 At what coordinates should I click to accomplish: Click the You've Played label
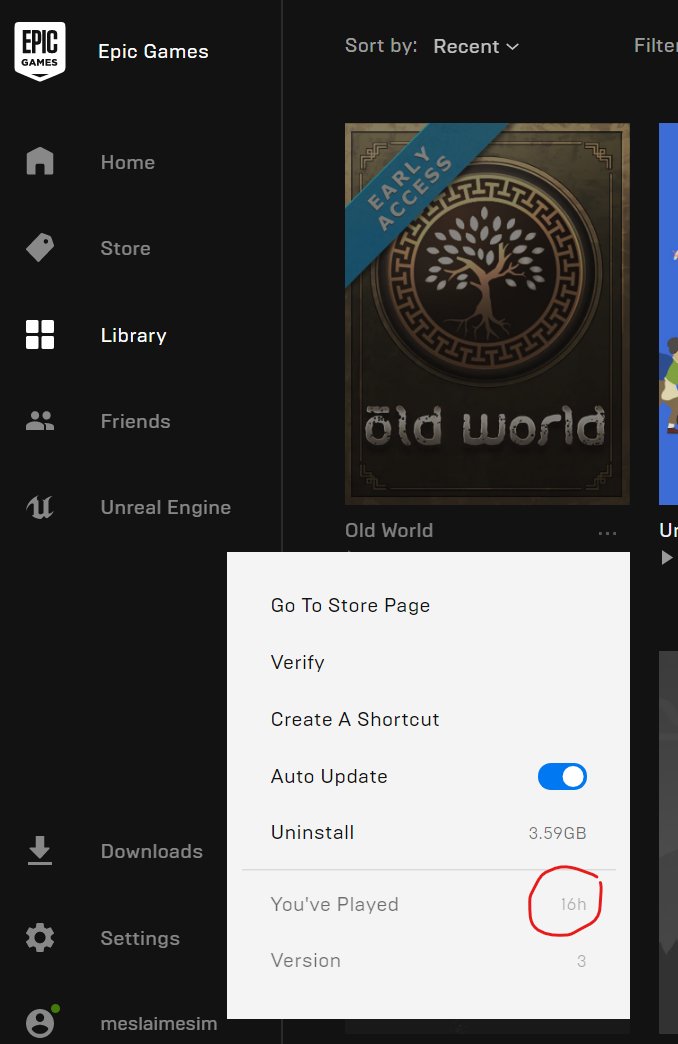[x=334, y=904]
